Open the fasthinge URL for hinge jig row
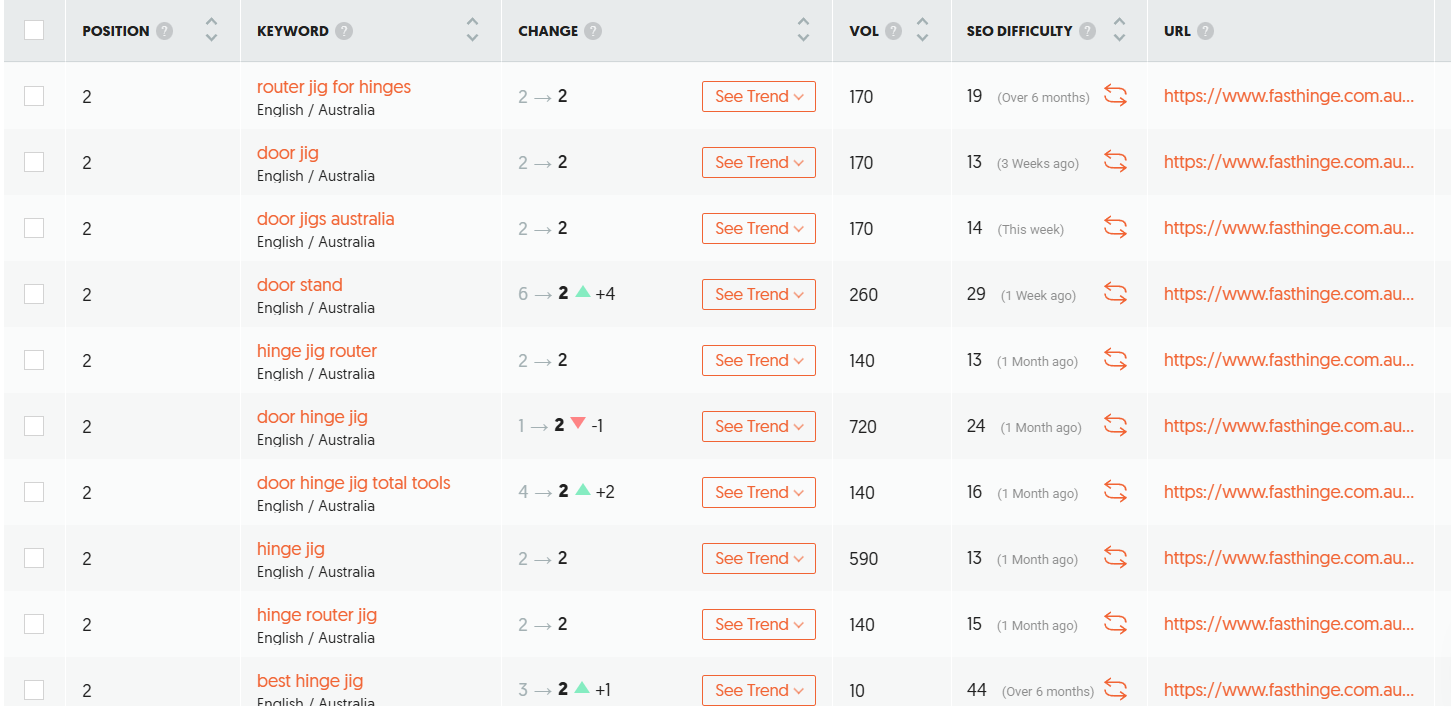The height and width of the screenshot is (707, 1451). pyautogui.click(x=1288, y=558)
